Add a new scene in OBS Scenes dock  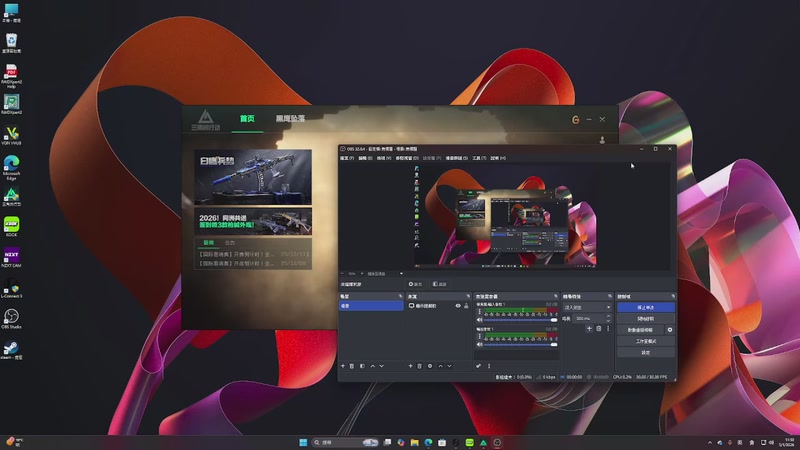click(343, 366)
